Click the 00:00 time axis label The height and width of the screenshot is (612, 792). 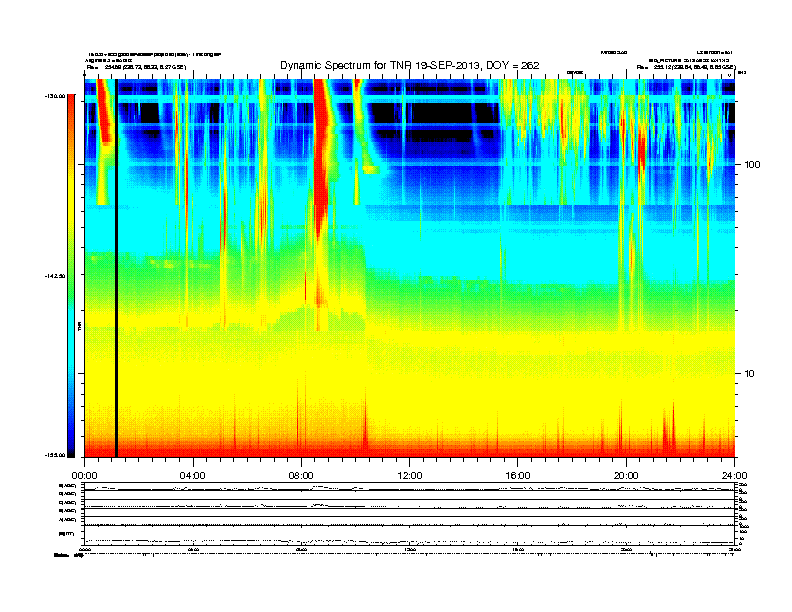point(84,475)
